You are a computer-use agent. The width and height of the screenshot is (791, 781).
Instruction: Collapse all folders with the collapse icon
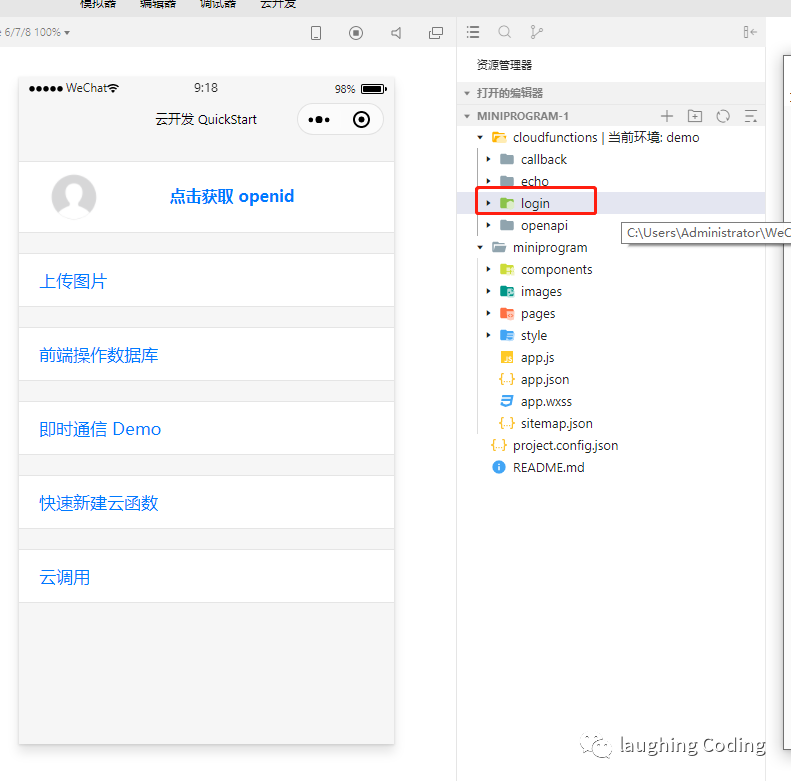[751, 116]
